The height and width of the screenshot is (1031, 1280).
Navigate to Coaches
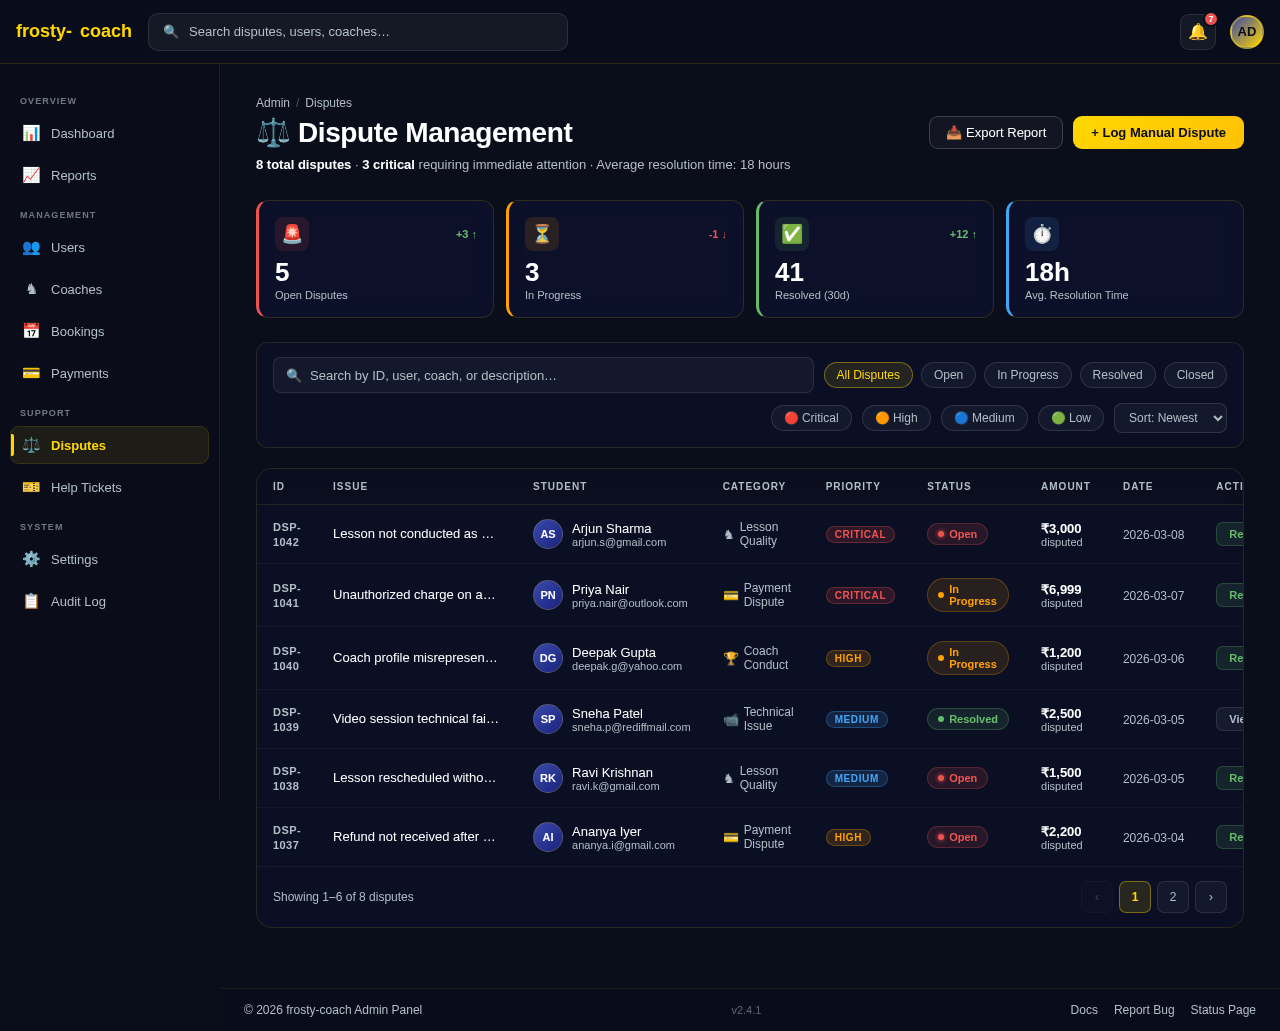(x=110, y=289)
